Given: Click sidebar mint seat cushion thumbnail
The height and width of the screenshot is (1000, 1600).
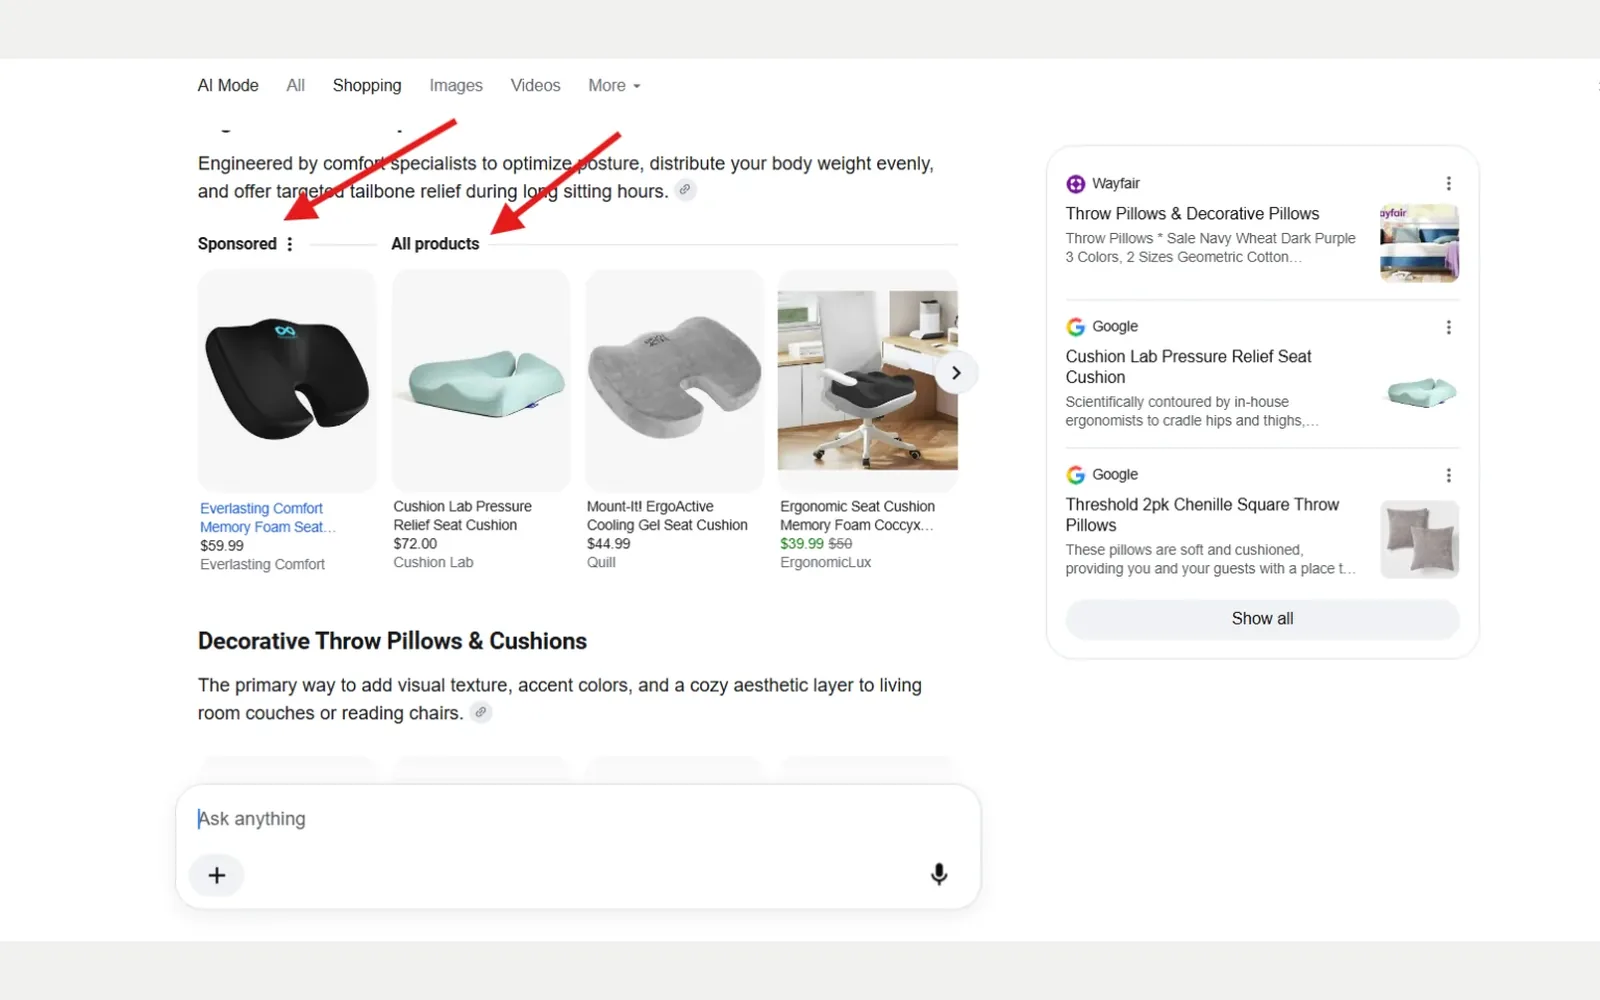Looking at the screenshot, I should 1419,391.
